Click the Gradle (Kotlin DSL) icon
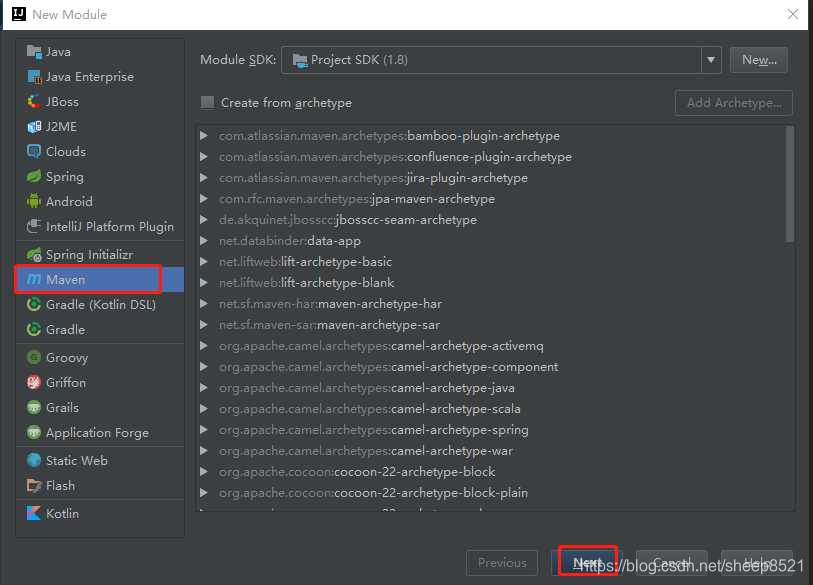Viewport: 813px width, 585px height. coord(34,304)
